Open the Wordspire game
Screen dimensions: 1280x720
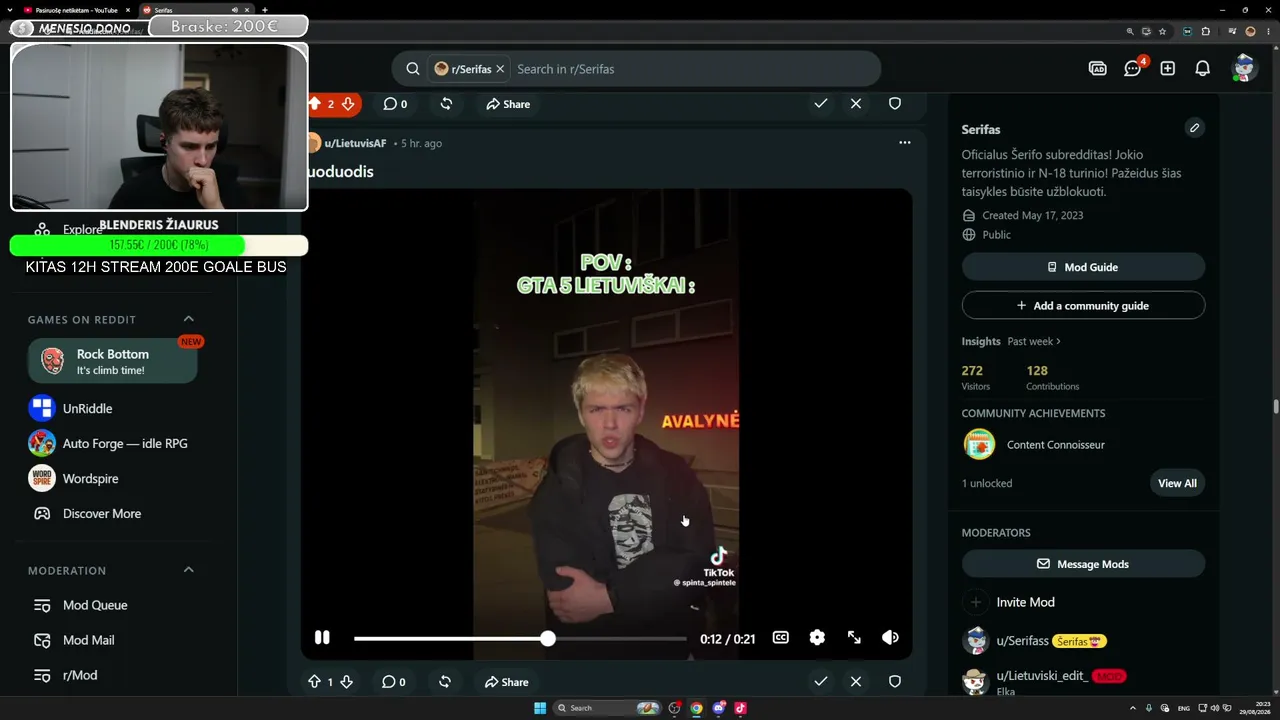coord(90,478)
